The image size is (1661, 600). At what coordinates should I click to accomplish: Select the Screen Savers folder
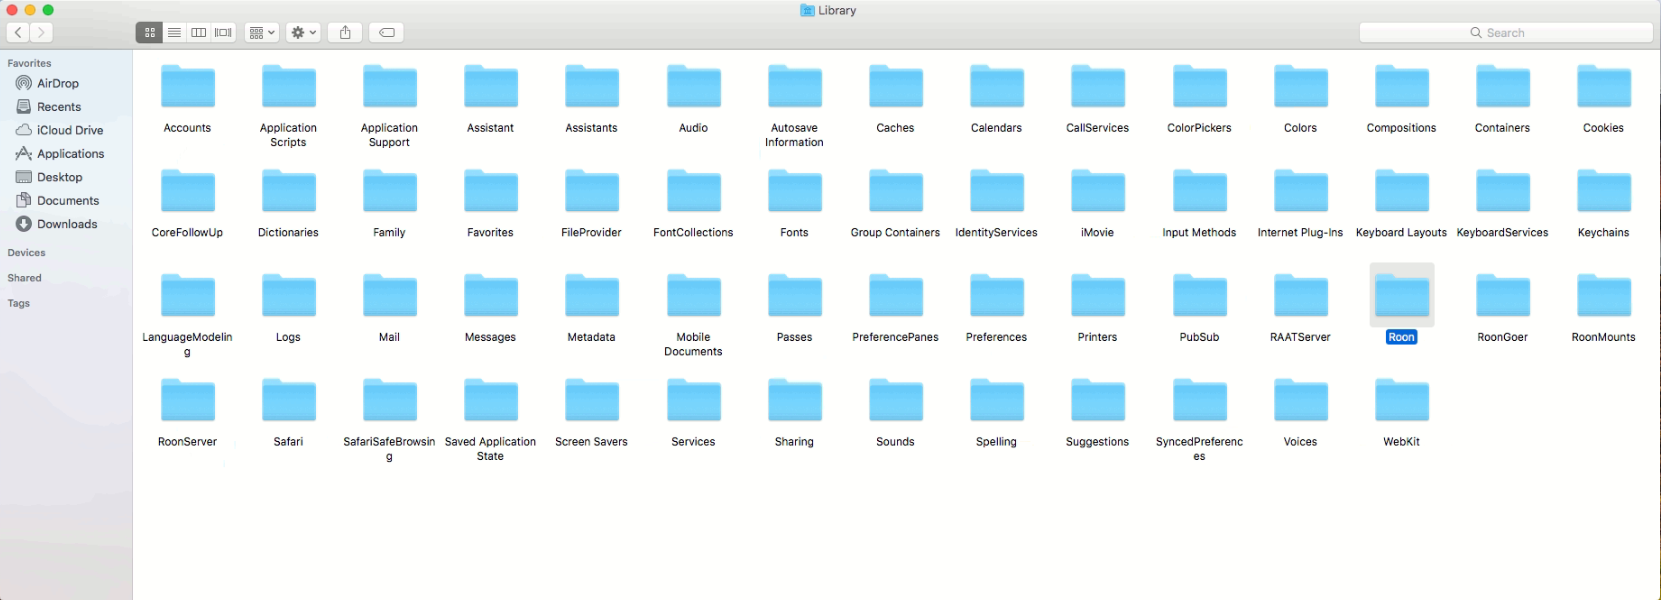[592, 400]
